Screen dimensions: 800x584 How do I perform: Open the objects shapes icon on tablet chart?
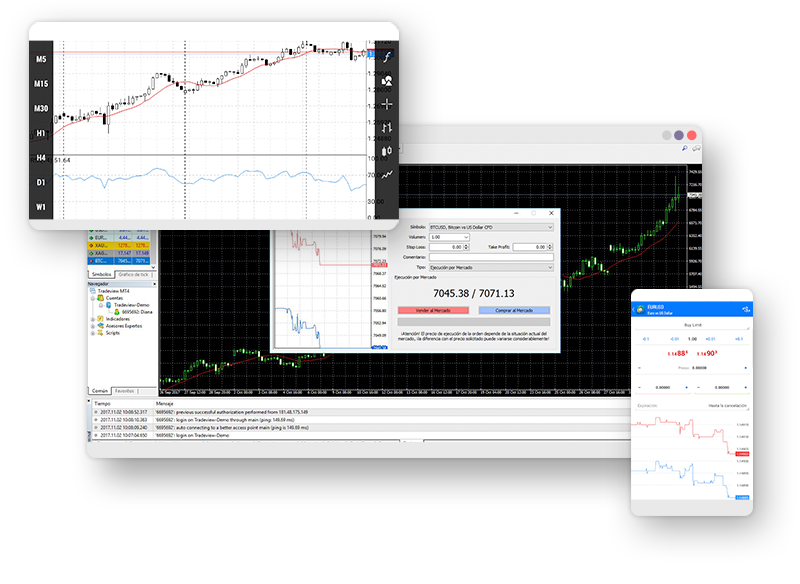[387, 81]
